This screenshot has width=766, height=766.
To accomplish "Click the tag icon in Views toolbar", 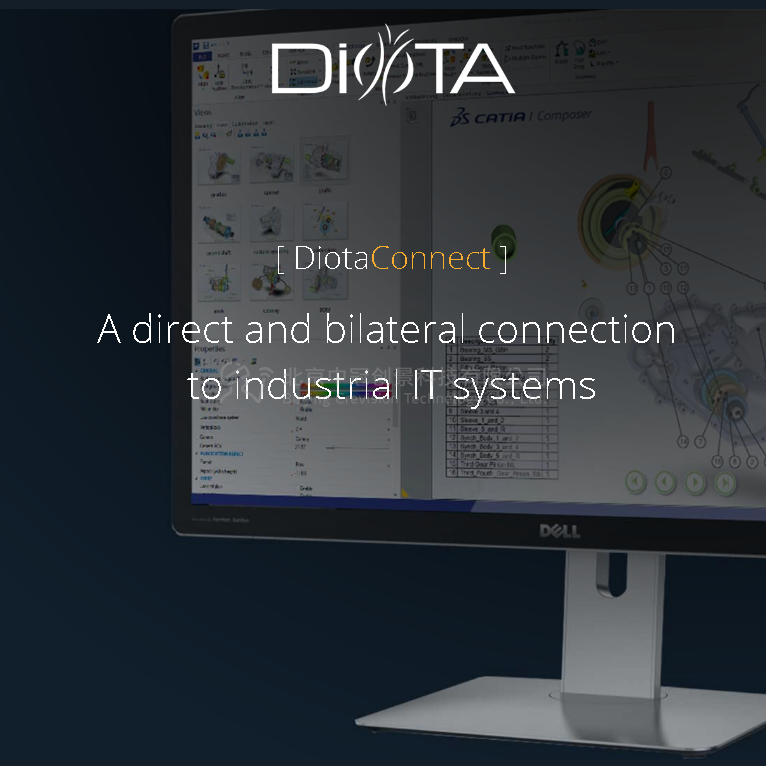I will click(229, 134).
